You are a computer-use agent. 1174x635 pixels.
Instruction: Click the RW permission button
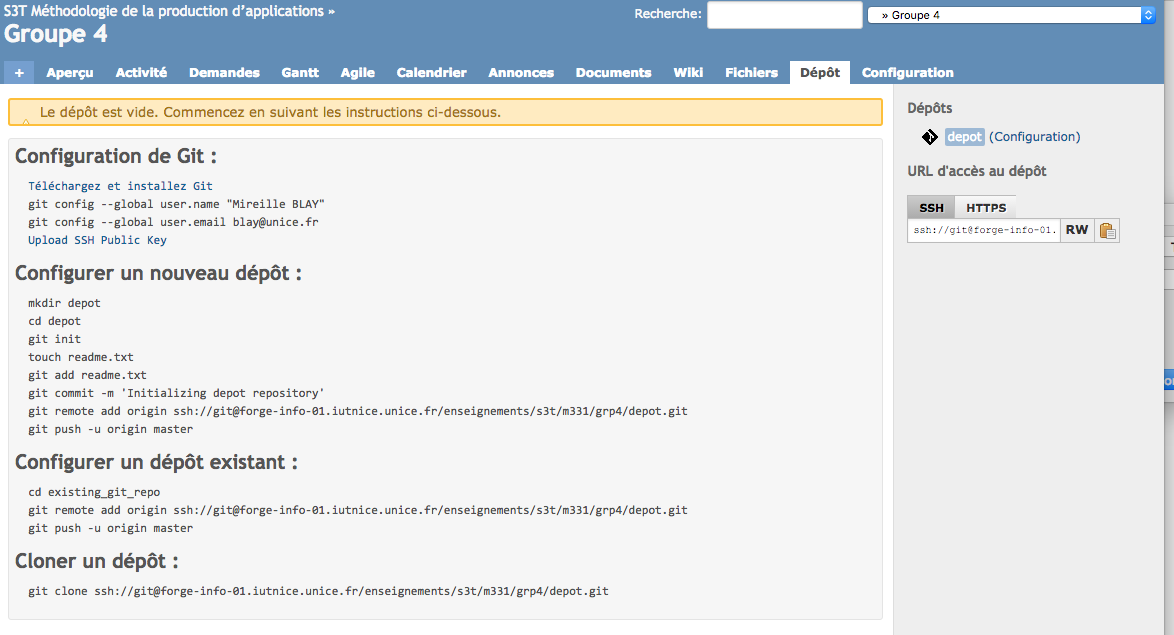click(x=1076, y=231)
